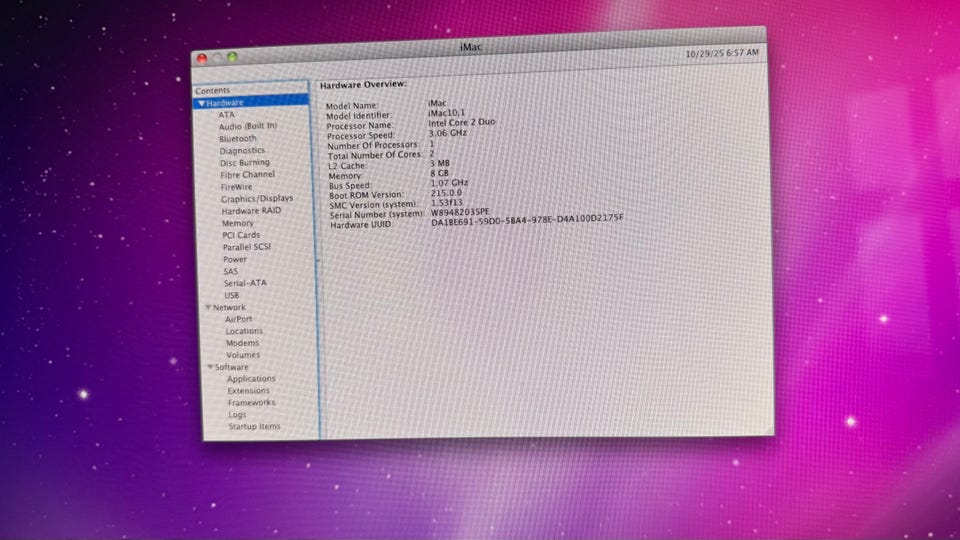Click the 1.07 GHz bus speed value
Image resolution: width=960 pixels, height=540 pixels.
click(x=449, y=183)
